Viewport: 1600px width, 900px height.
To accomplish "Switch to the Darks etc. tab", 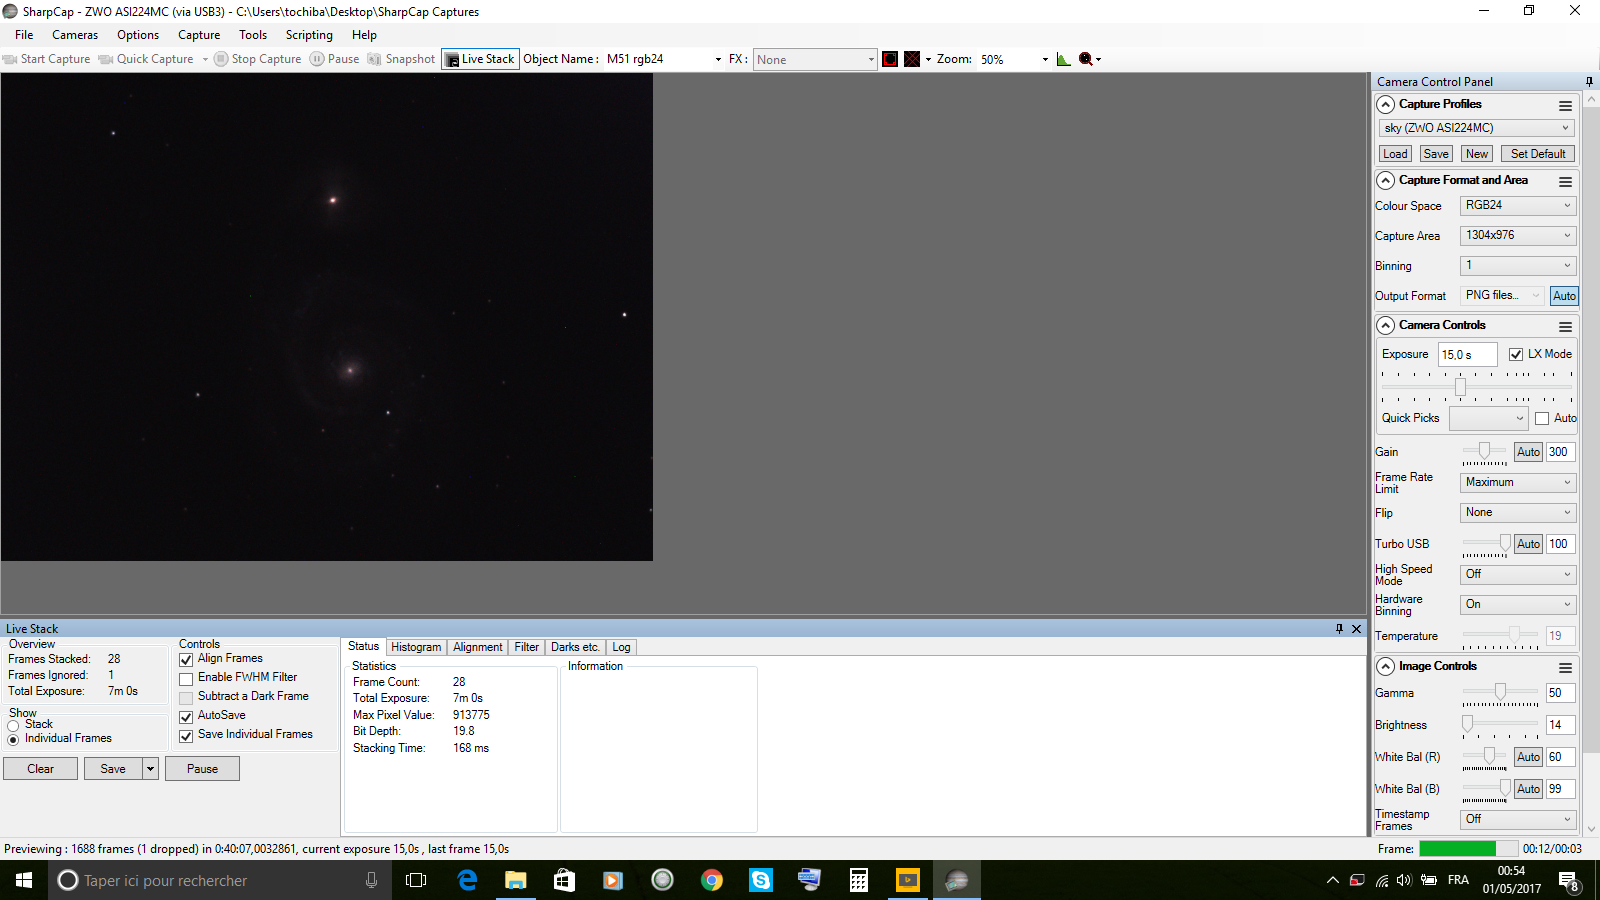I will (575, 647).
